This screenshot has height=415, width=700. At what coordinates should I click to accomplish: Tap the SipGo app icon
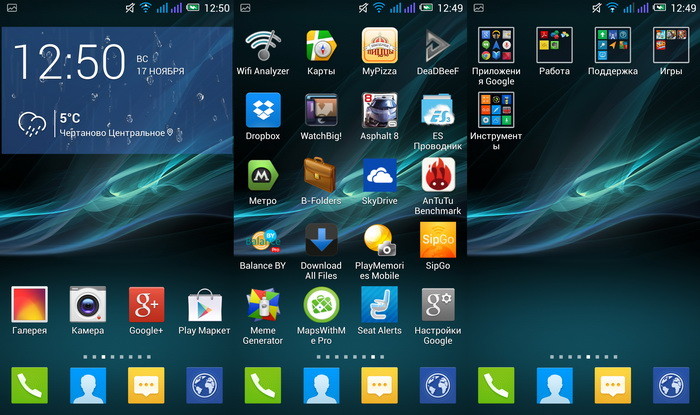coord(438,240)
